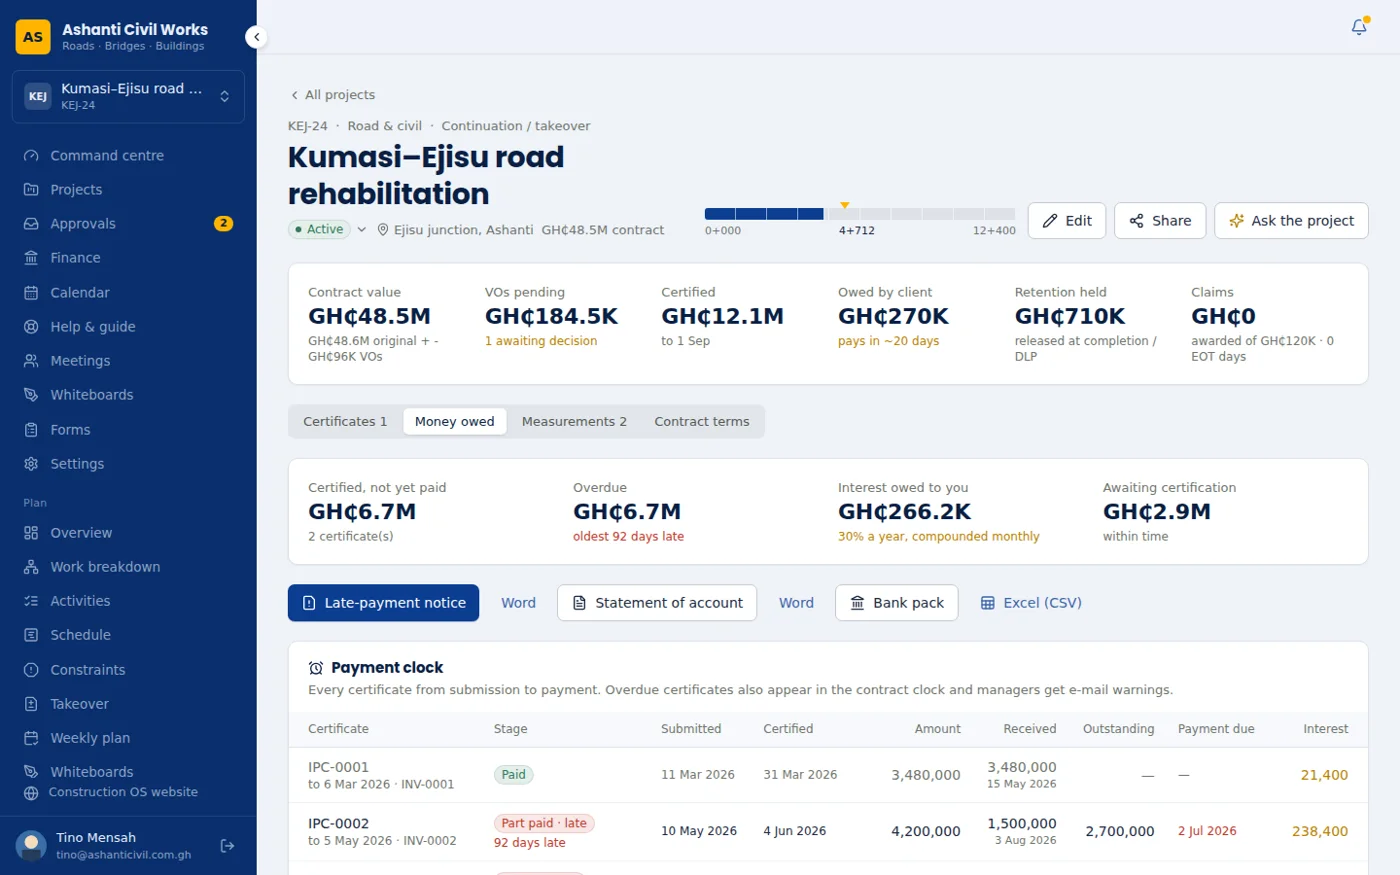Download Late-payment notice as Word
The image size is (1400, 875).
tap(518, 603)
